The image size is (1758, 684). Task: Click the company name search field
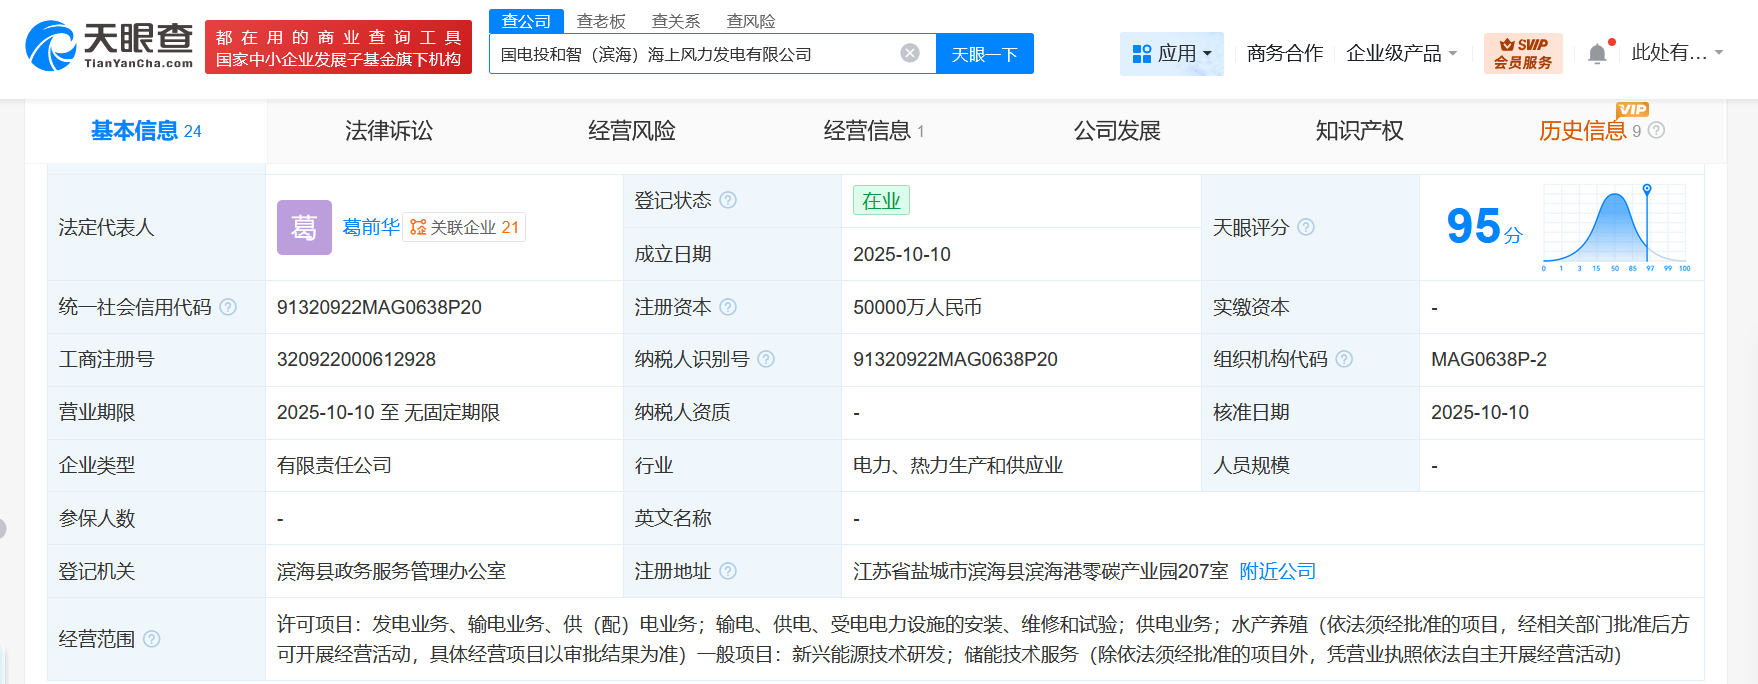point(690,54)
